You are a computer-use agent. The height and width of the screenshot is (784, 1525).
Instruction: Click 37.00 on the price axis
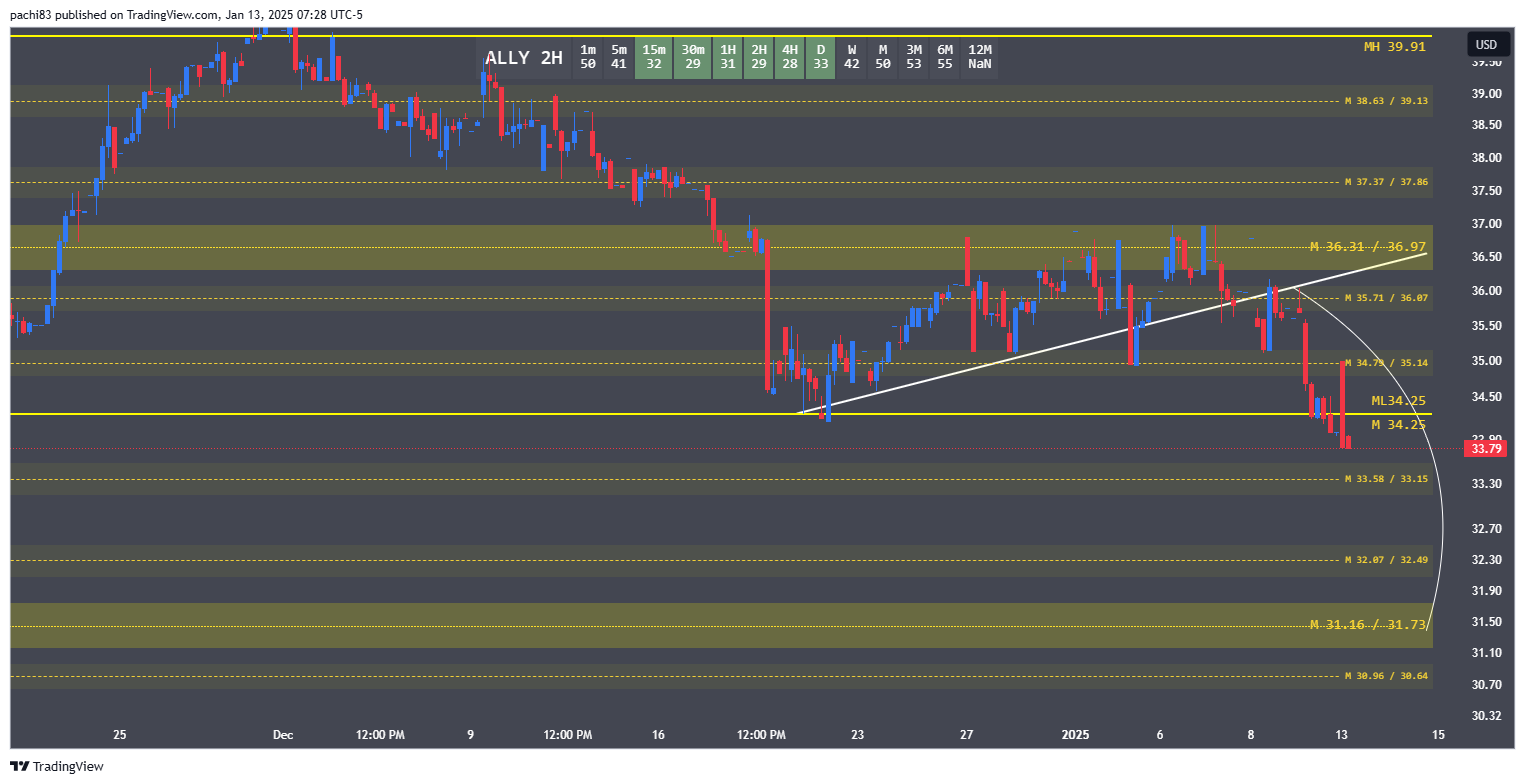[1487, 224]
